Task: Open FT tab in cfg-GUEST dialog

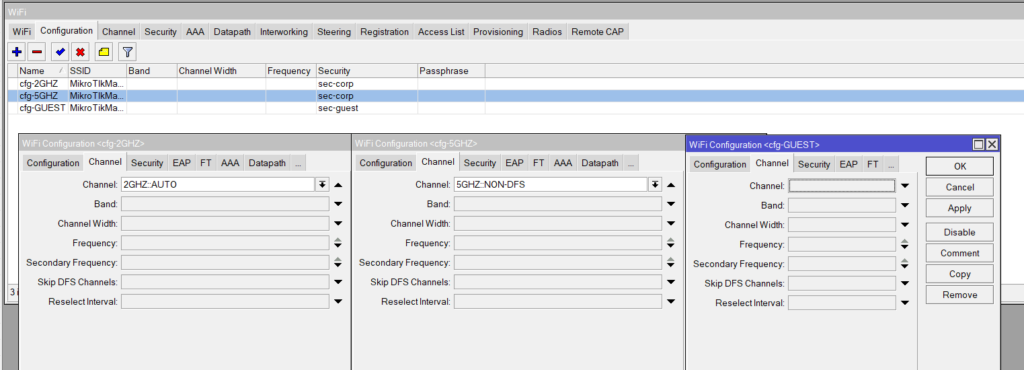Action: (872, 164)
